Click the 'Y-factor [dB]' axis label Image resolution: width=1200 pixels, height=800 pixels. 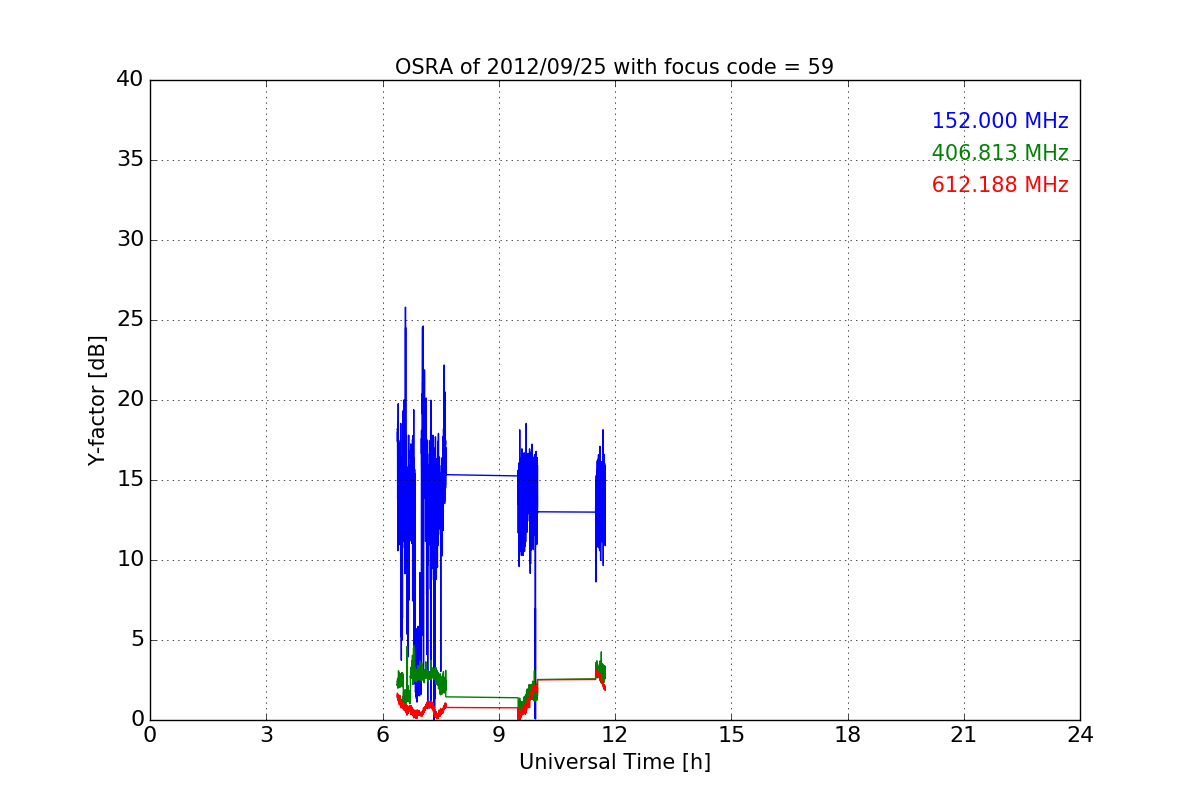(97, 400)
